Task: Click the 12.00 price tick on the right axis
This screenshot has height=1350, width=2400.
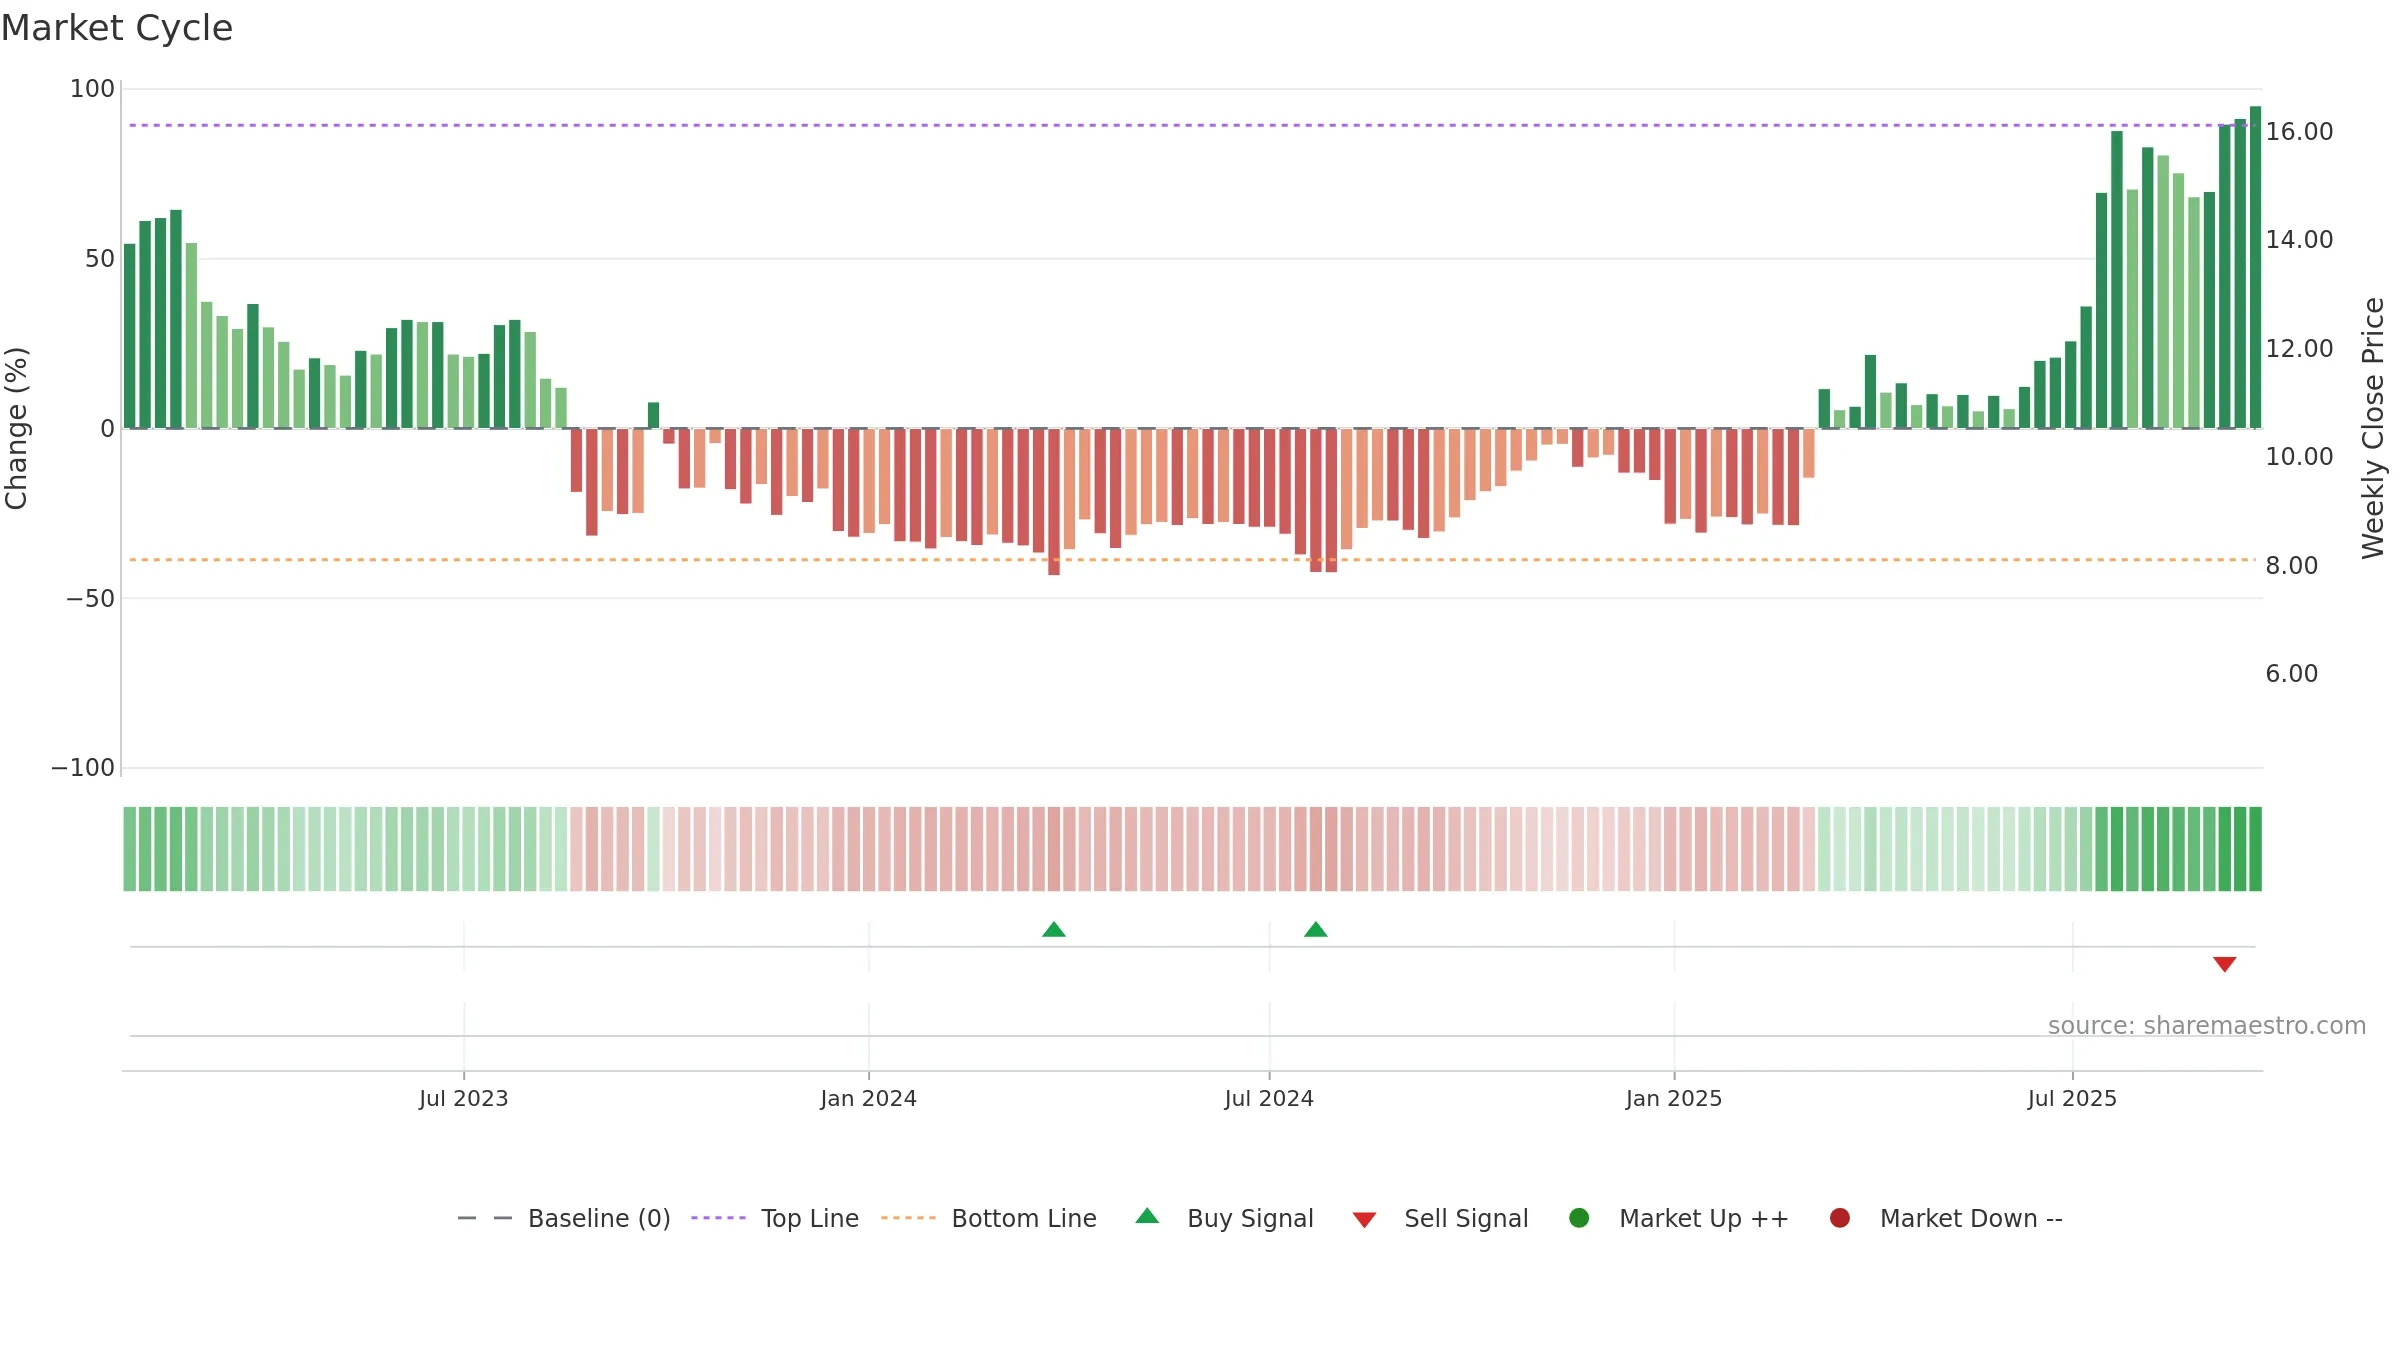Action: click(x=2299, y=349)
